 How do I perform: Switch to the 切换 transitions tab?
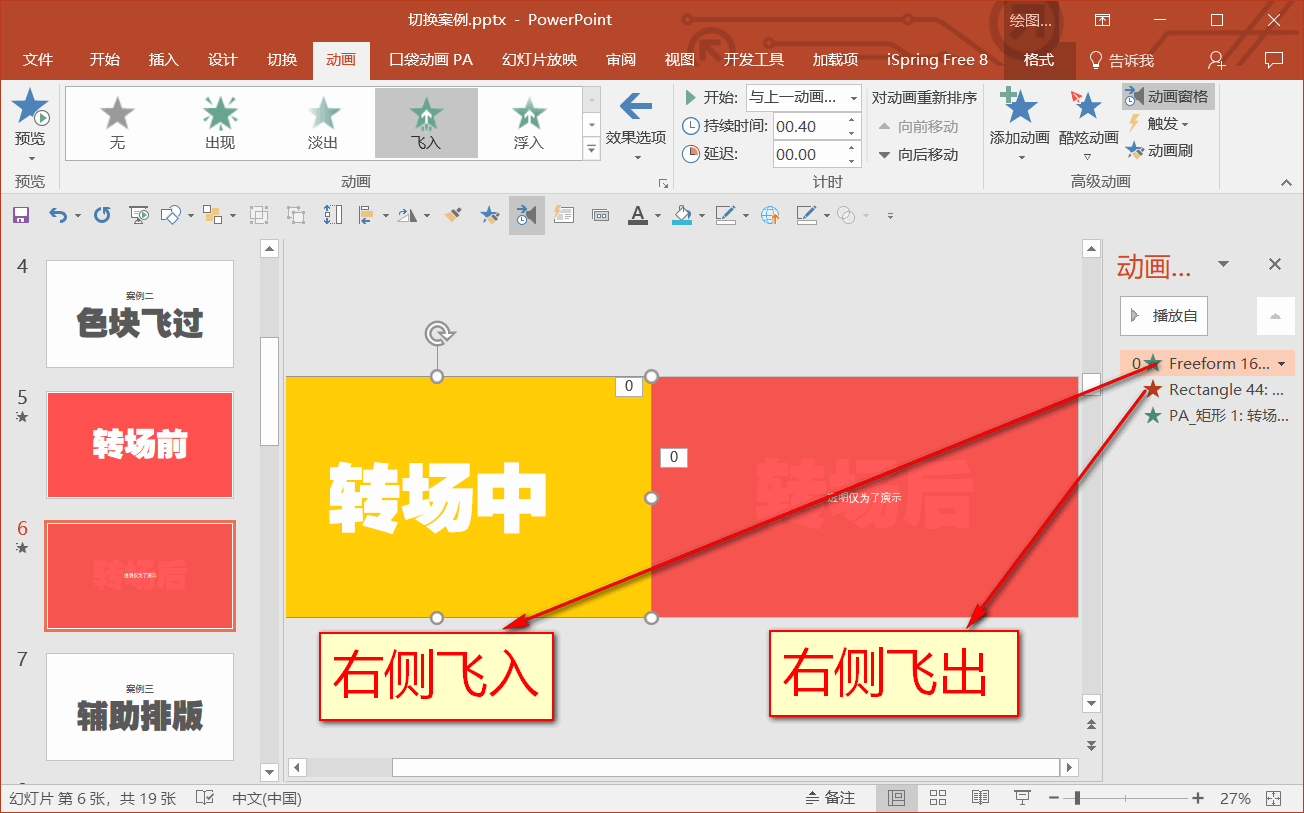coord(282,60)
